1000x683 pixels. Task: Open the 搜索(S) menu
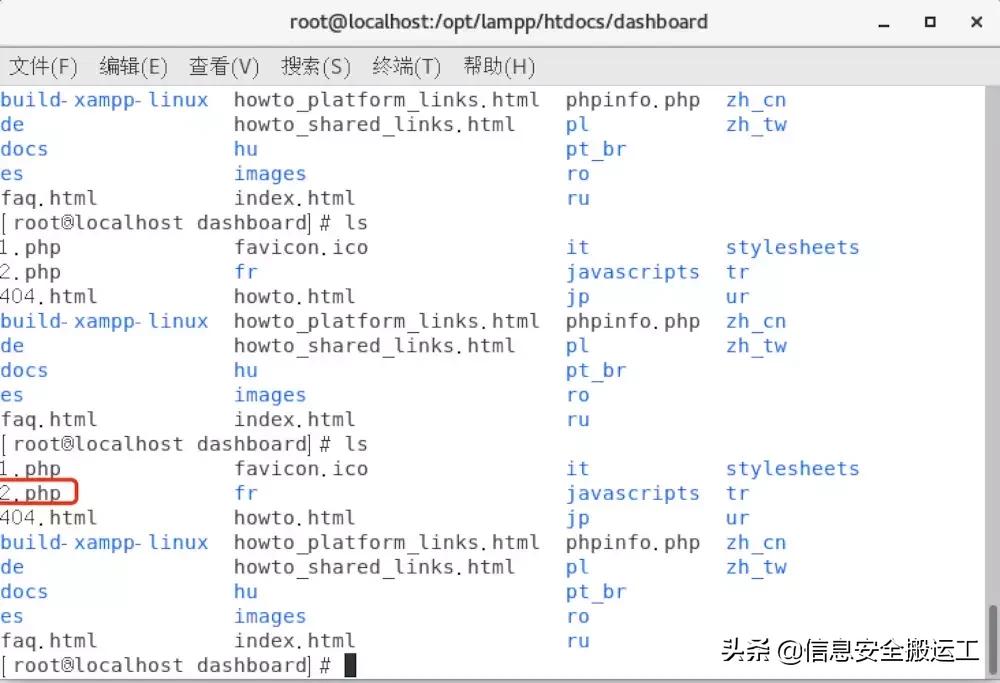pos(316,66)
